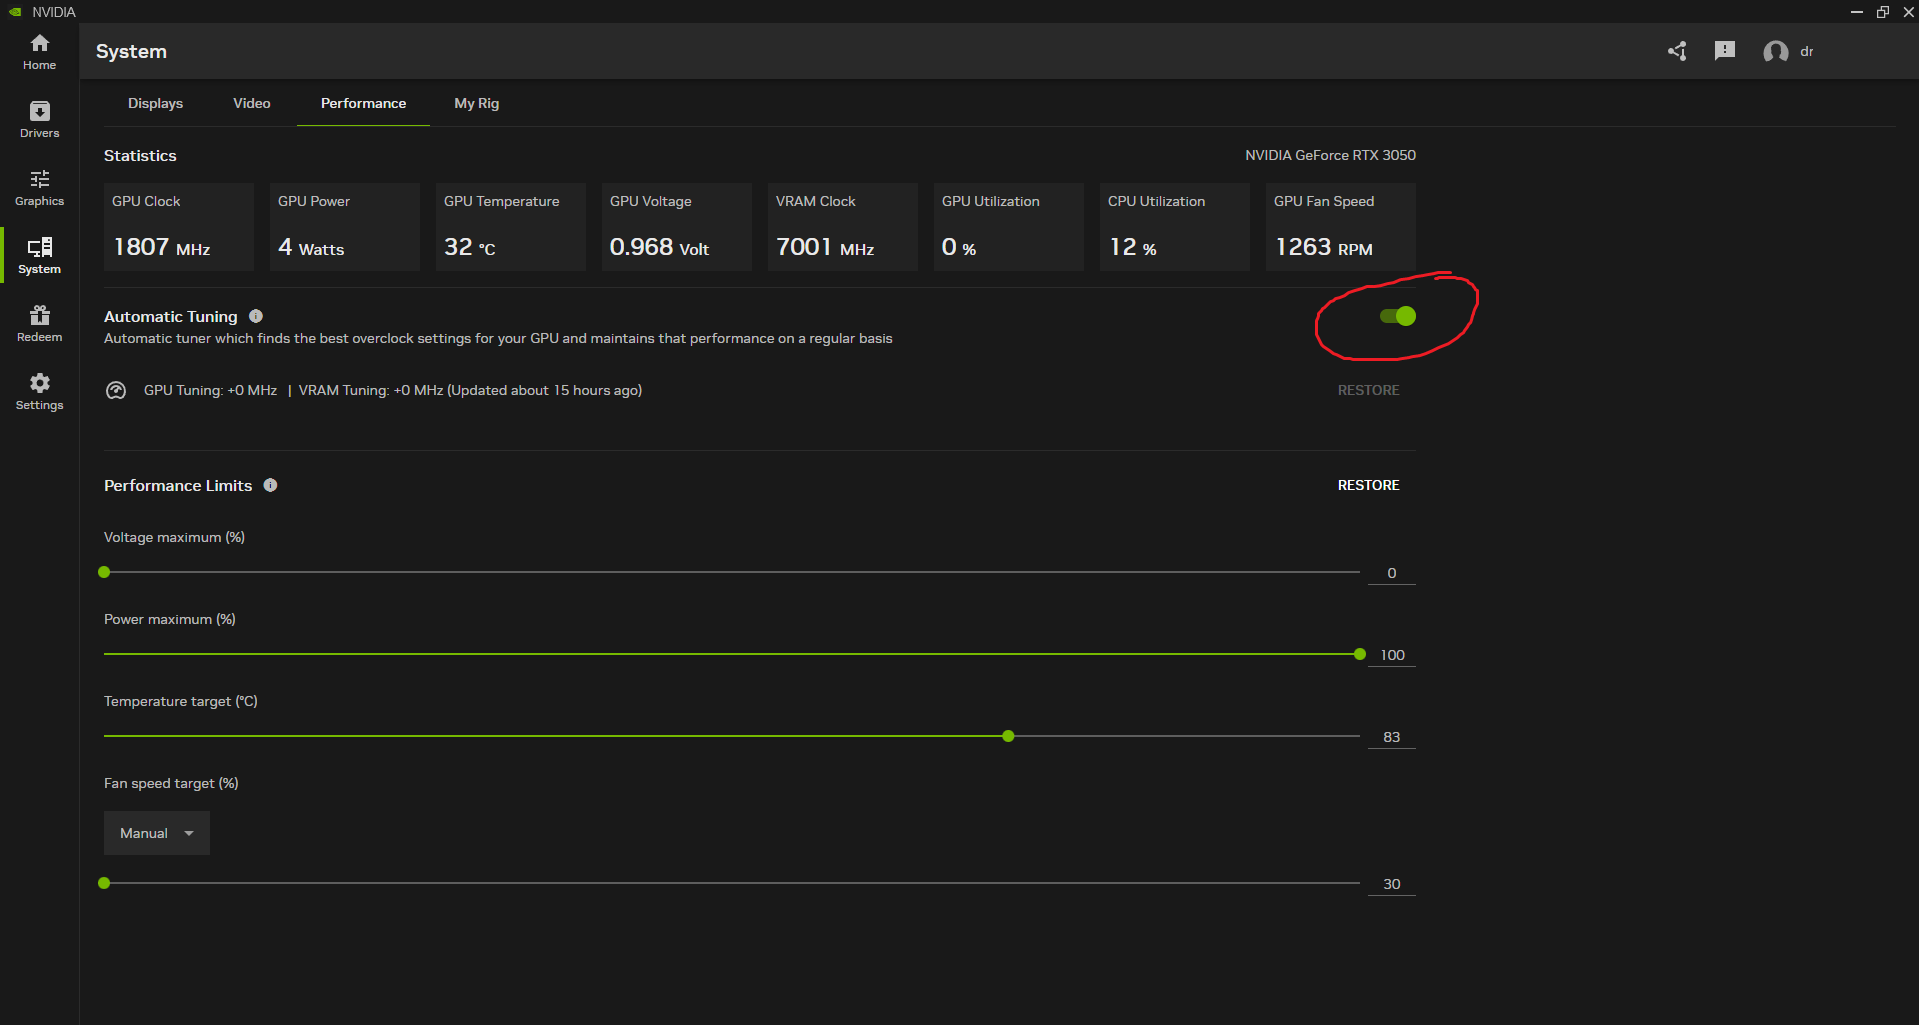
Task: Open the Graphics settings section
Action: pyautogui.click(x=40, y=188)
